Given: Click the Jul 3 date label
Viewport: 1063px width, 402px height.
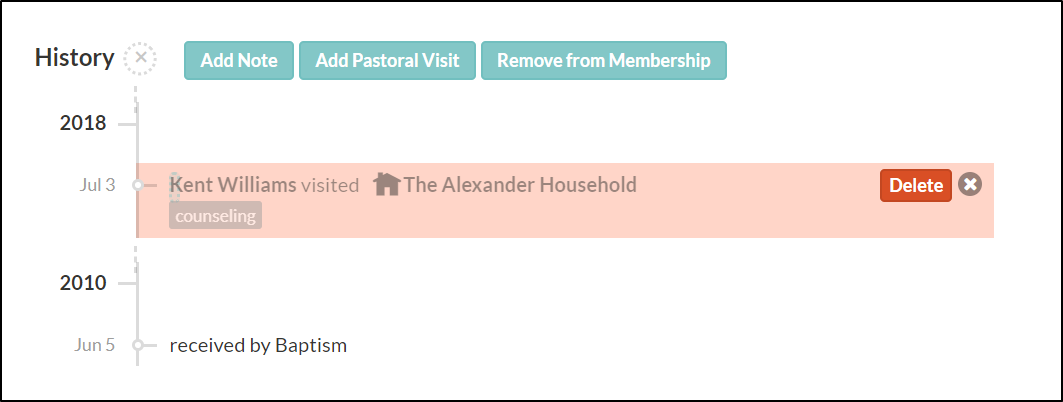Looking at the screenshot, I should point(97,184).
